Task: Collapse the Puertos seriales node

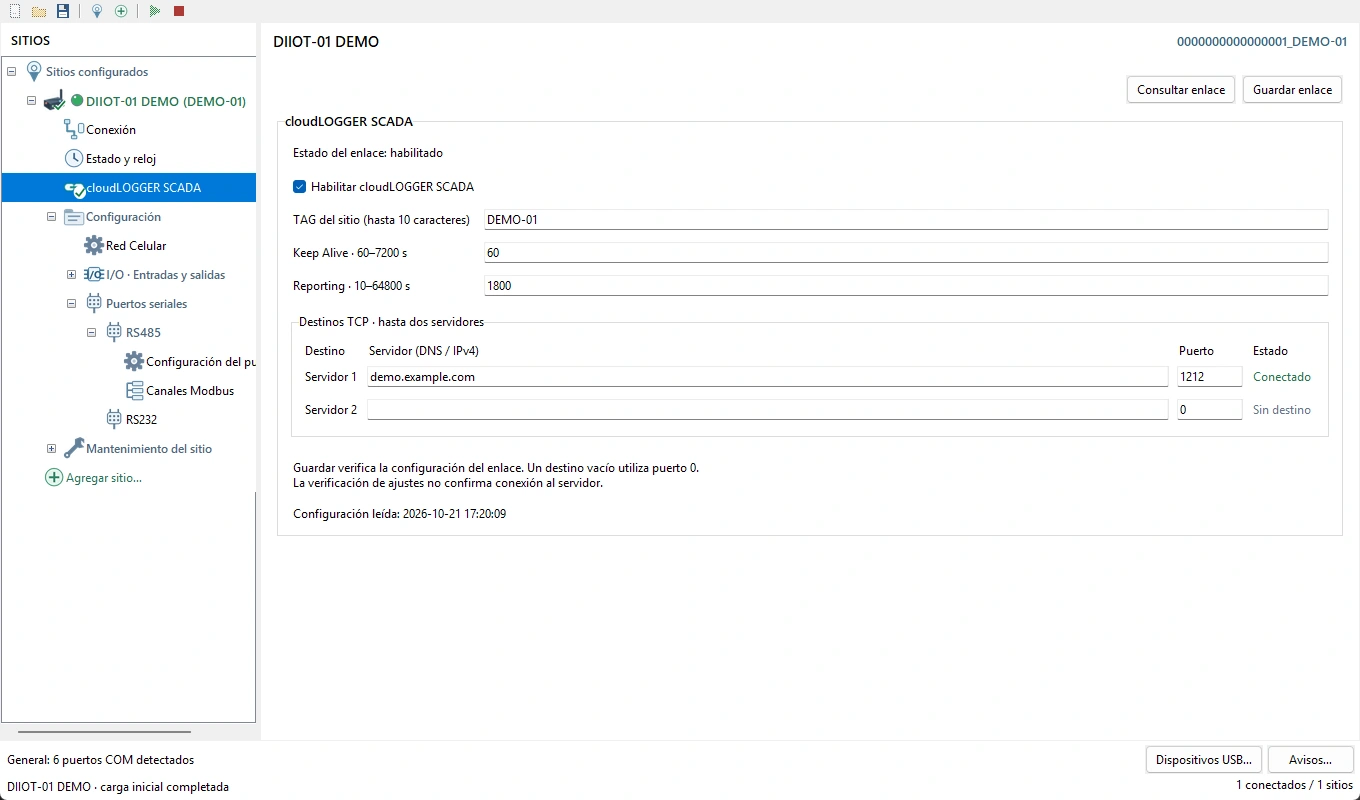Action: [71, 304]
